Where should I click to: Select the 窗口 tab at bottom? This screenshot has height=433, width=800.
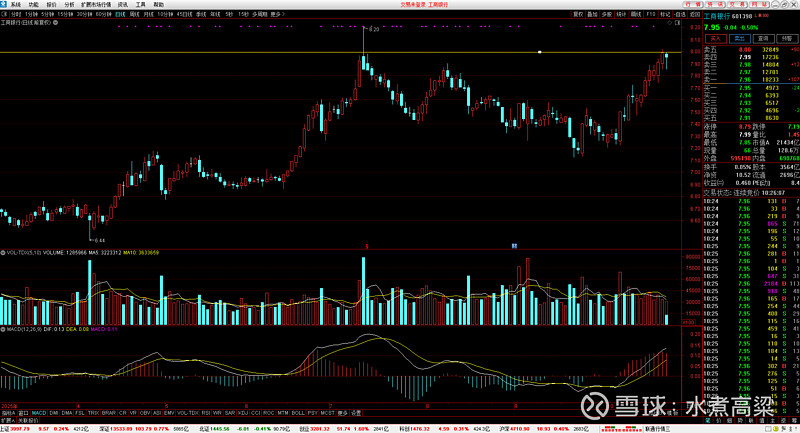24,413
